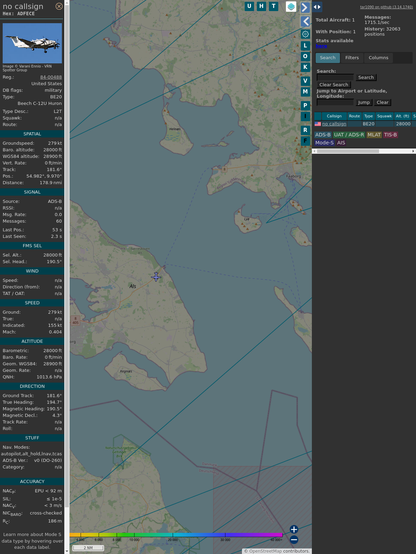Zoom in with the plus icon
Screen dimensions: 416x554
coord(294,529)
